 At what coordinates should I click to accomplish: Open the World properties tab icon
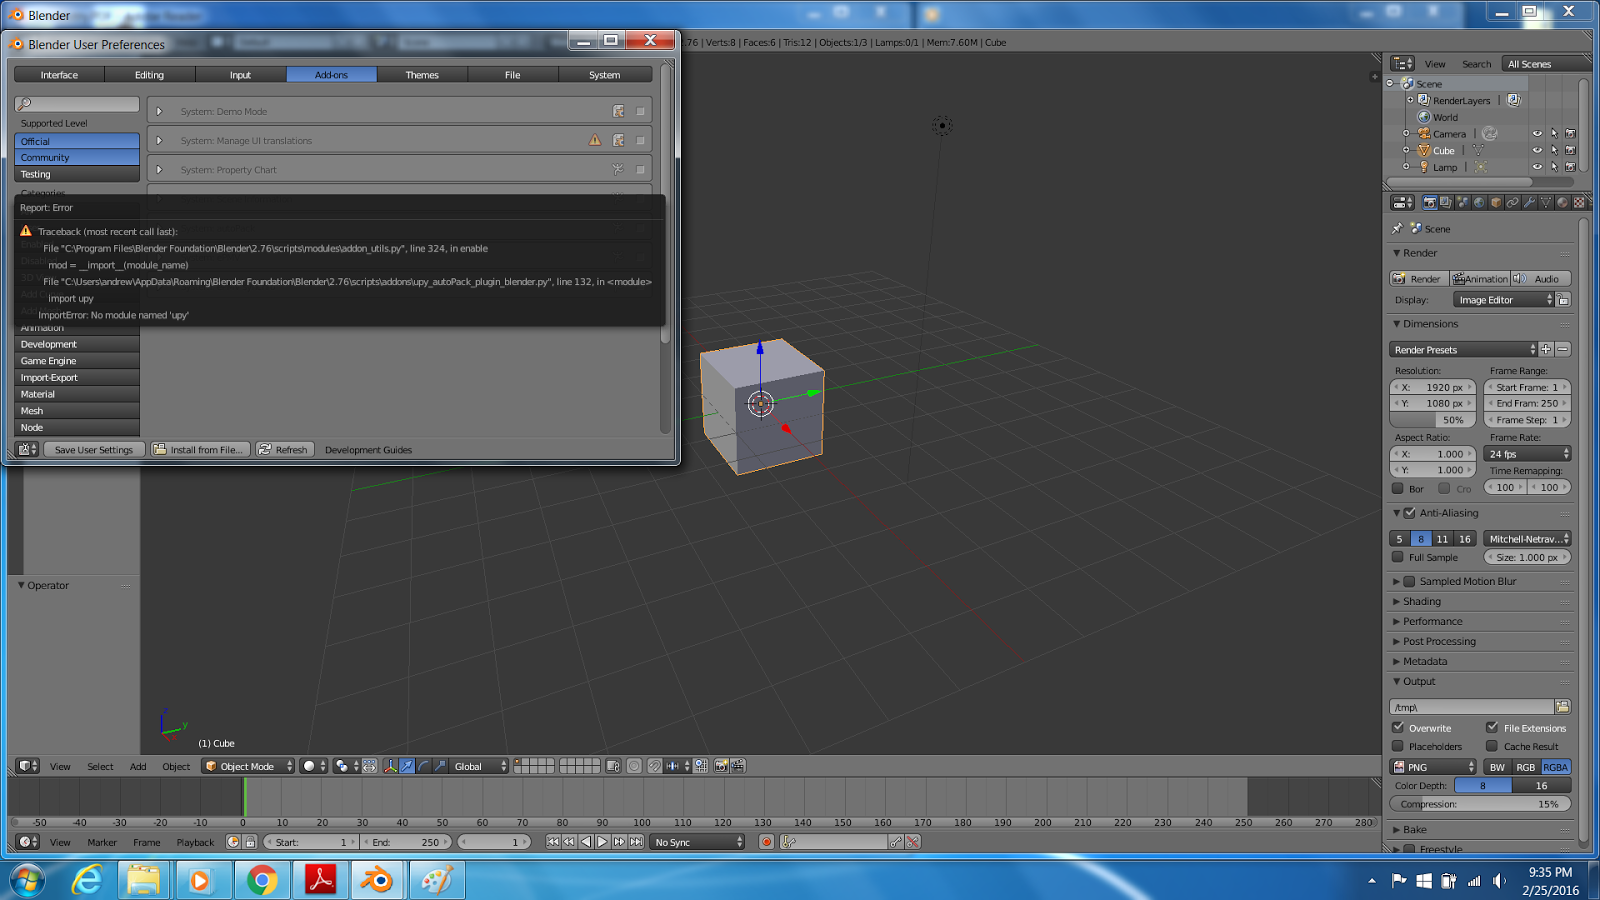click(x=1480, y=203)
